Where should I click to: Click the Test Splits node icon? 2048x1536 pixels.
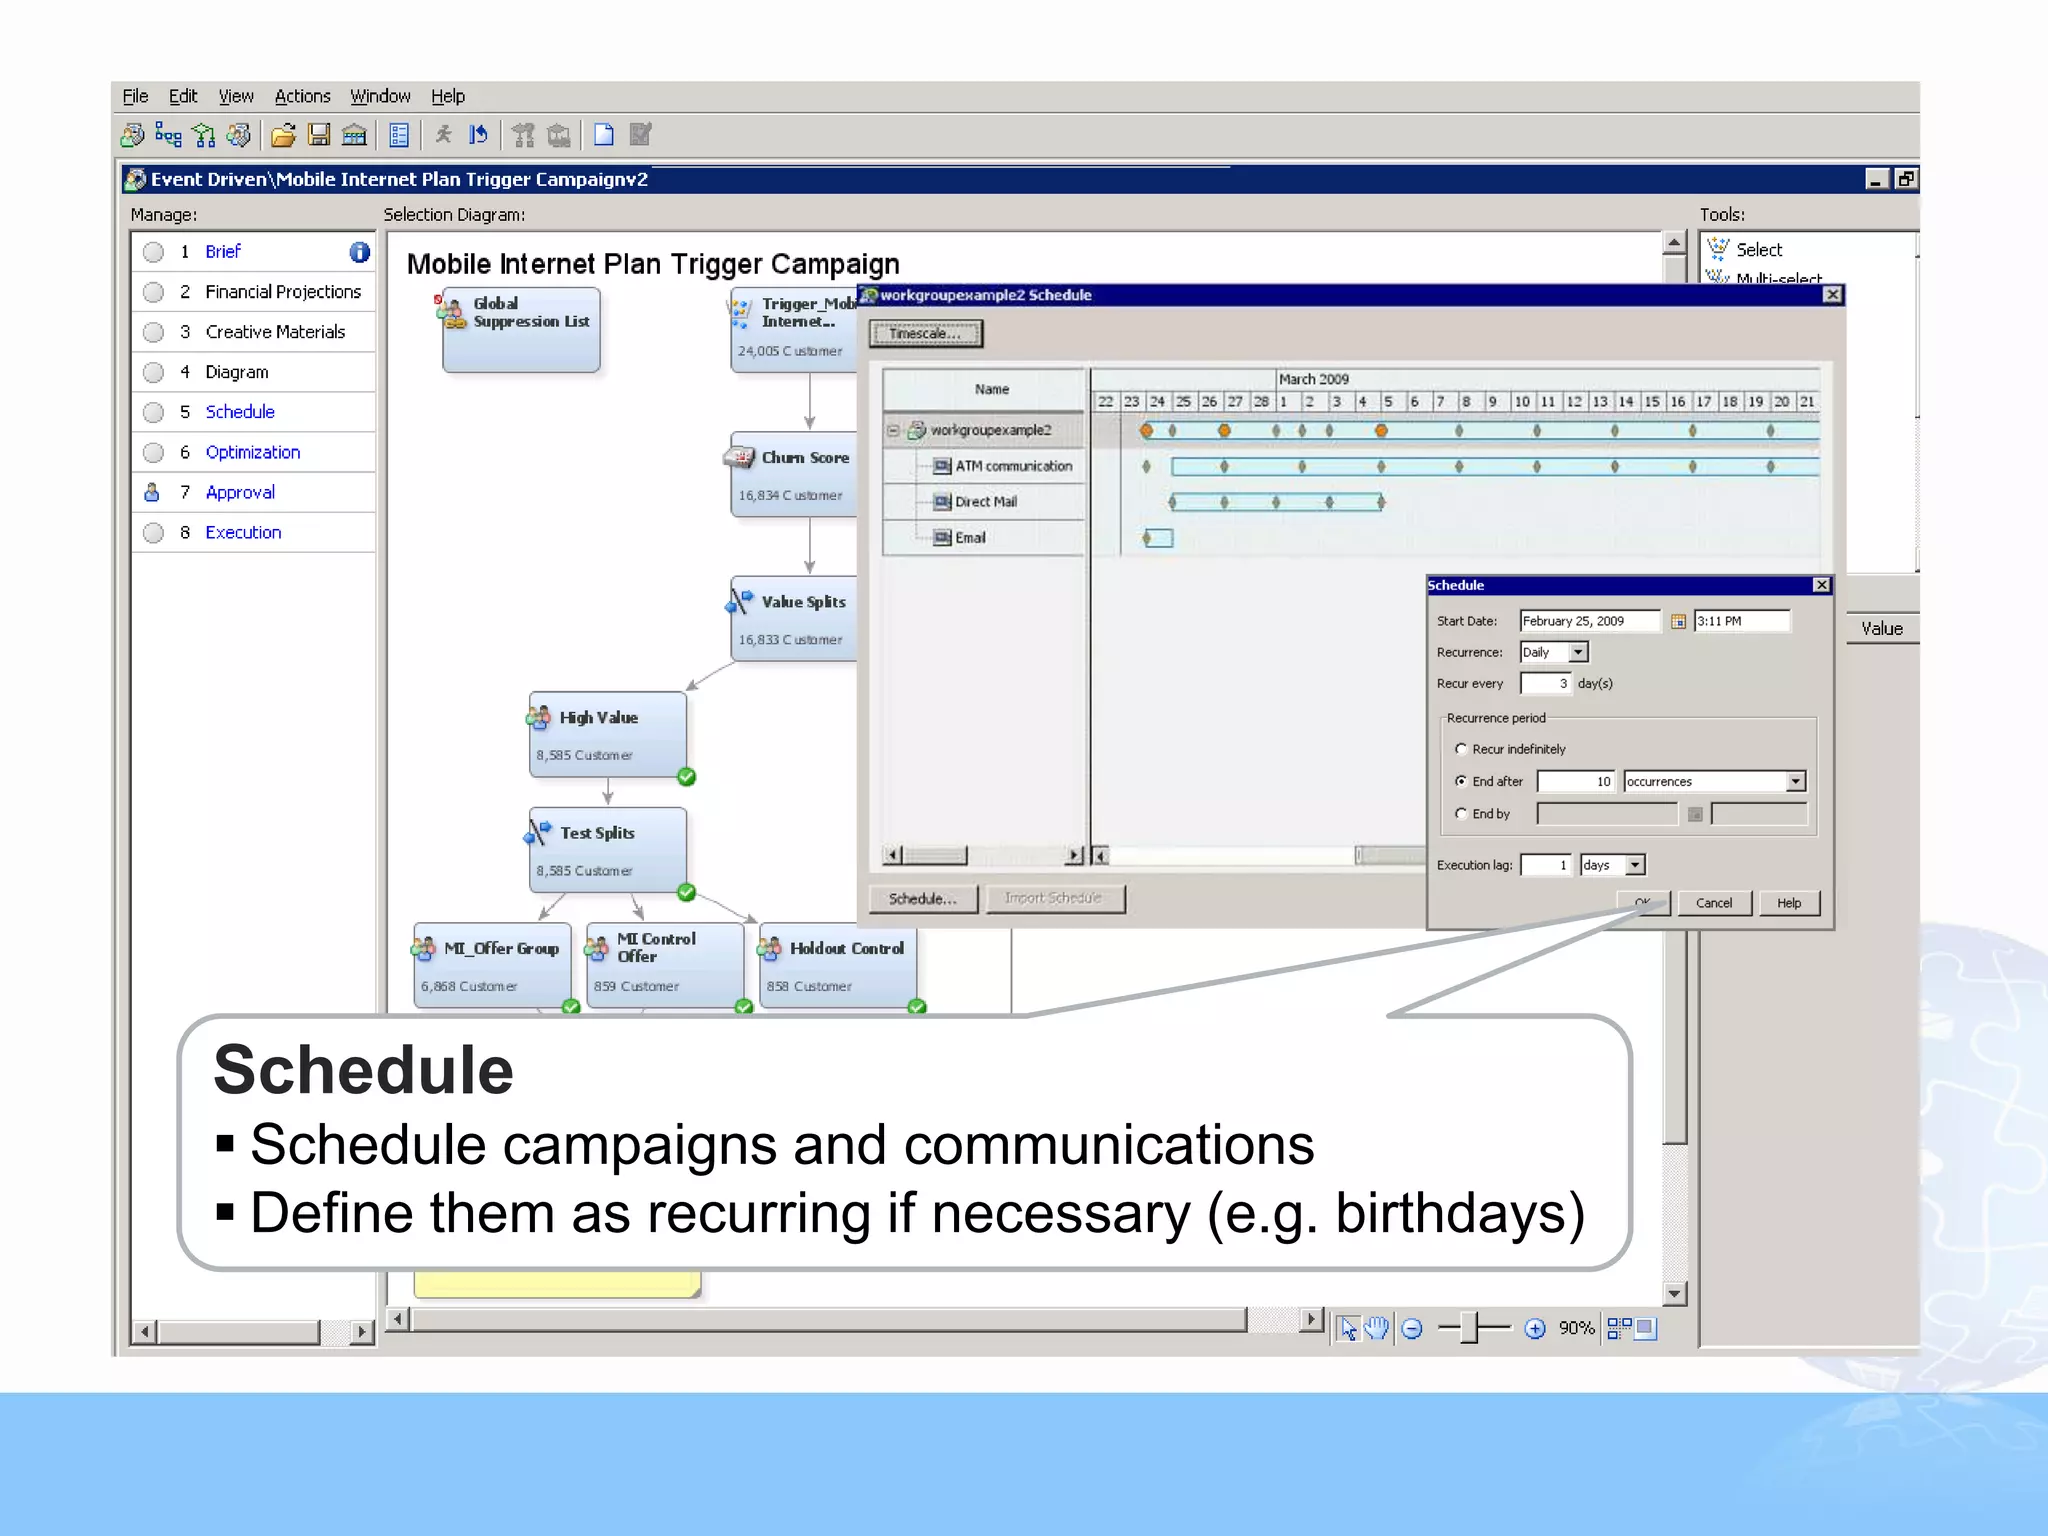(x=539, y=832)
